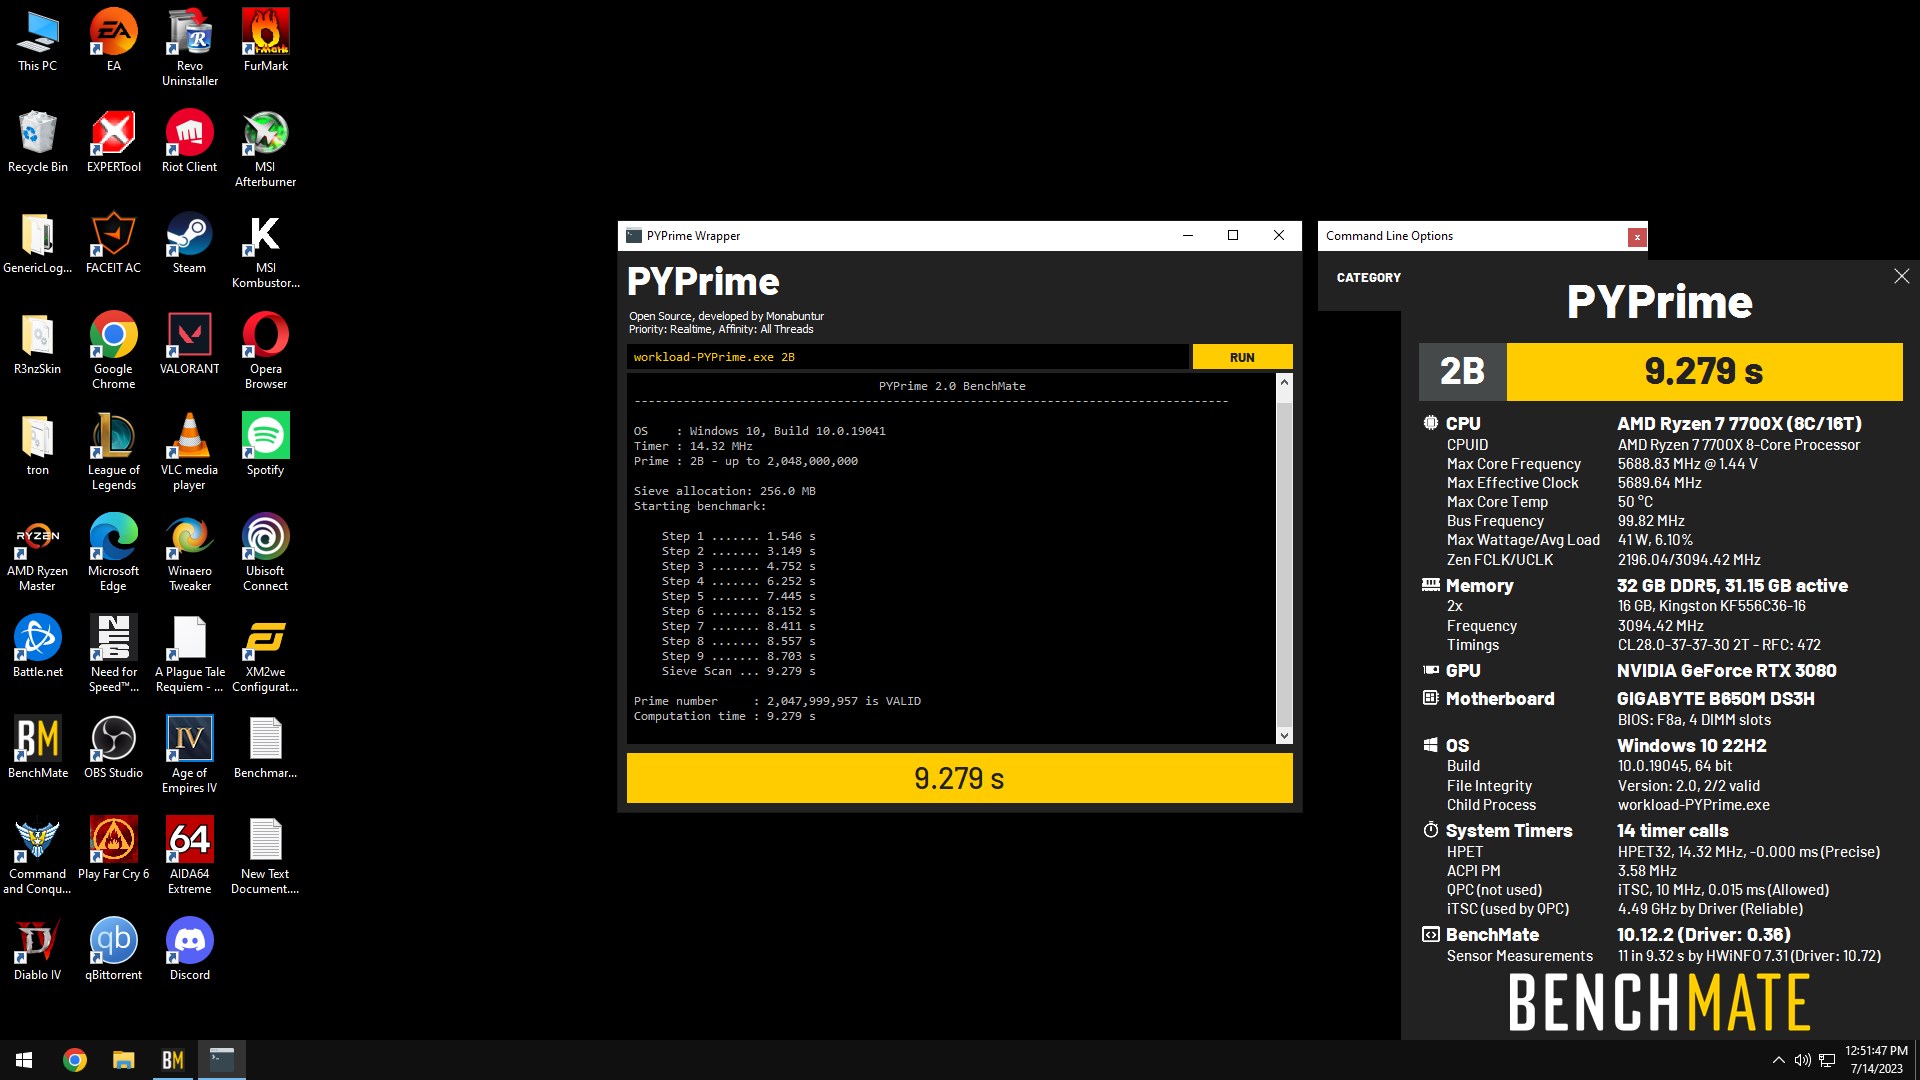
Task: Click GIGABYTE B650M DS3H motherboard text
Action: pyautogui.click(x=1715, y=699)
